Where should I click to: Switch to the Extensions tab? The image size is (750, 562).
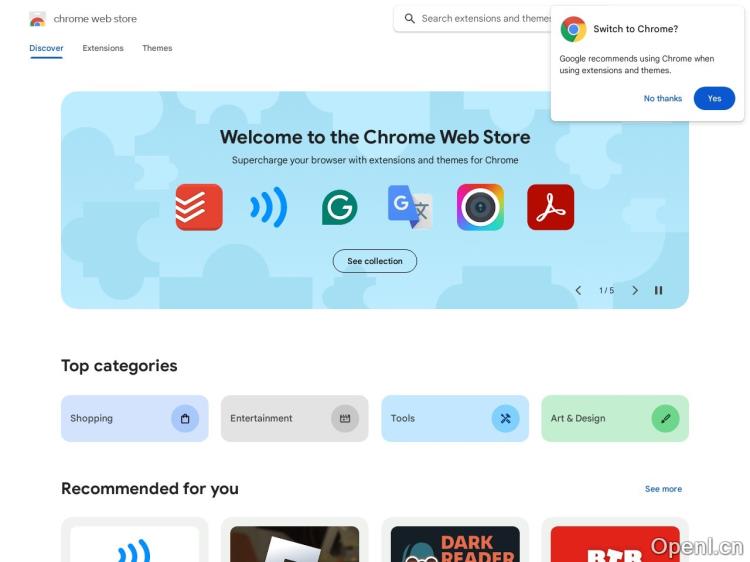pyautogui.click(x=103, y=48)
